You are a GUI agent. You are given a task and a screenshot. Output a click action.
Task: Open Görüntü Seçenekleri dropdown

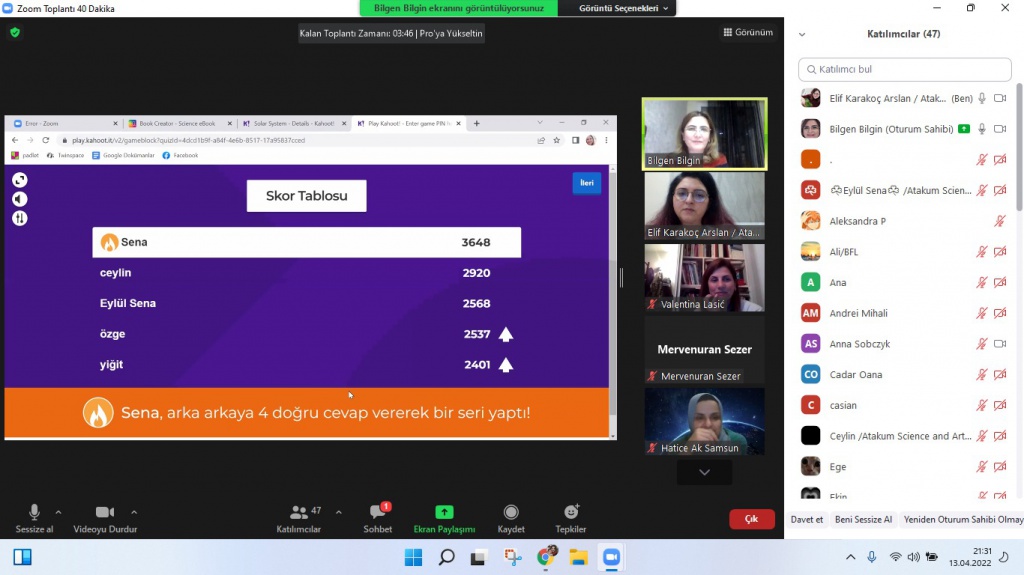(624, 8)
